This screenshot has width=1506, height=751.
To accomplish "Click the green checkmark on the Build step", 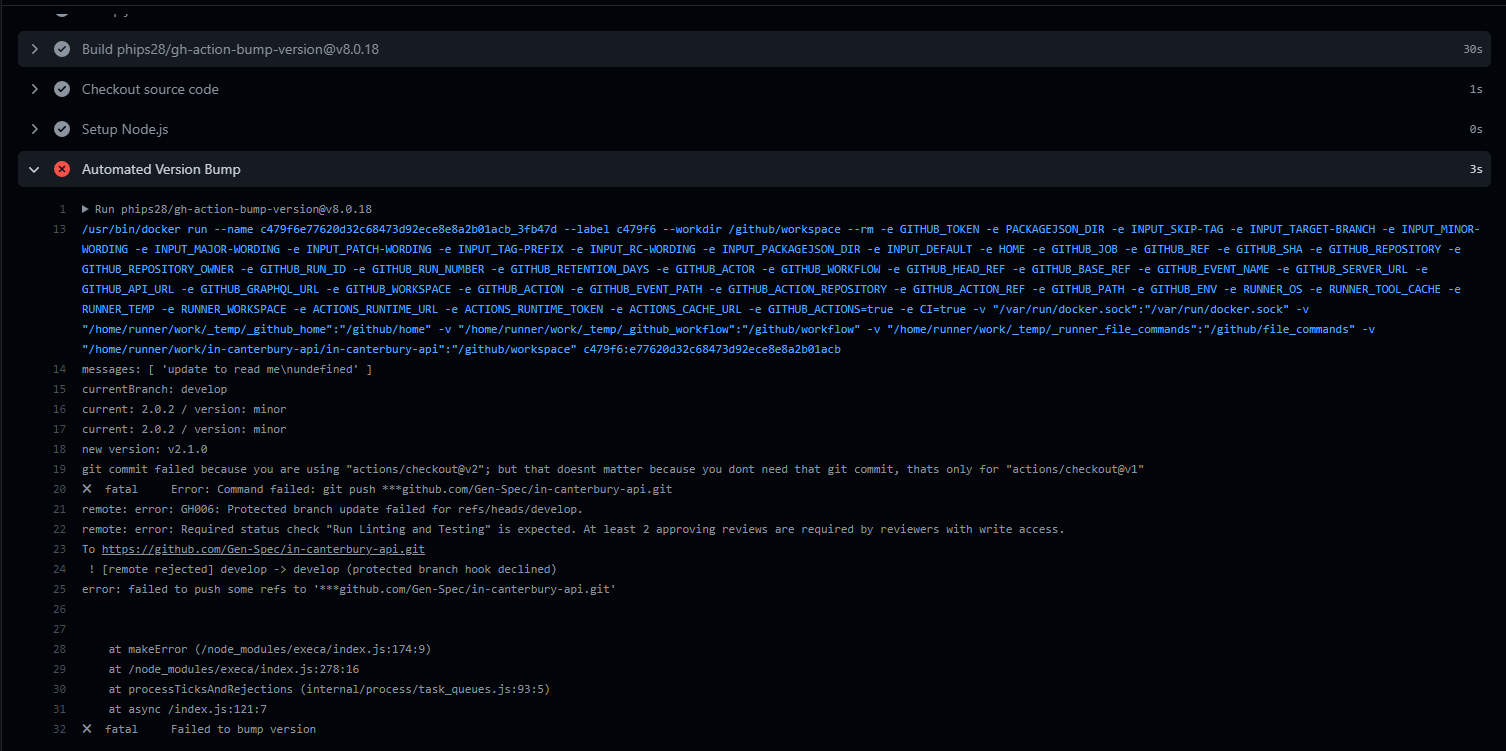I will pyautogui.click(x=62, y=48).
